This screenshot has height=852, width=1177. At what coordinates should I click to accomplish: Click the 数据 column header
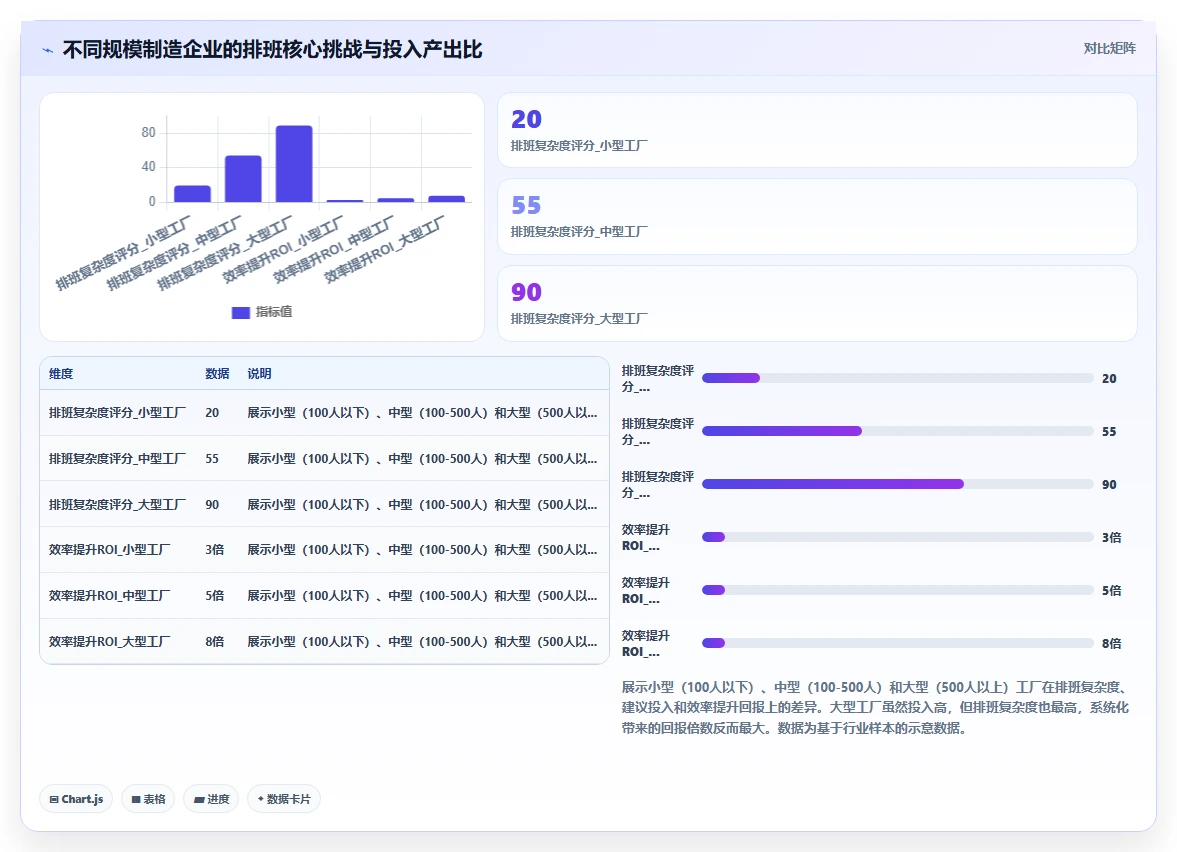(217, 374)
